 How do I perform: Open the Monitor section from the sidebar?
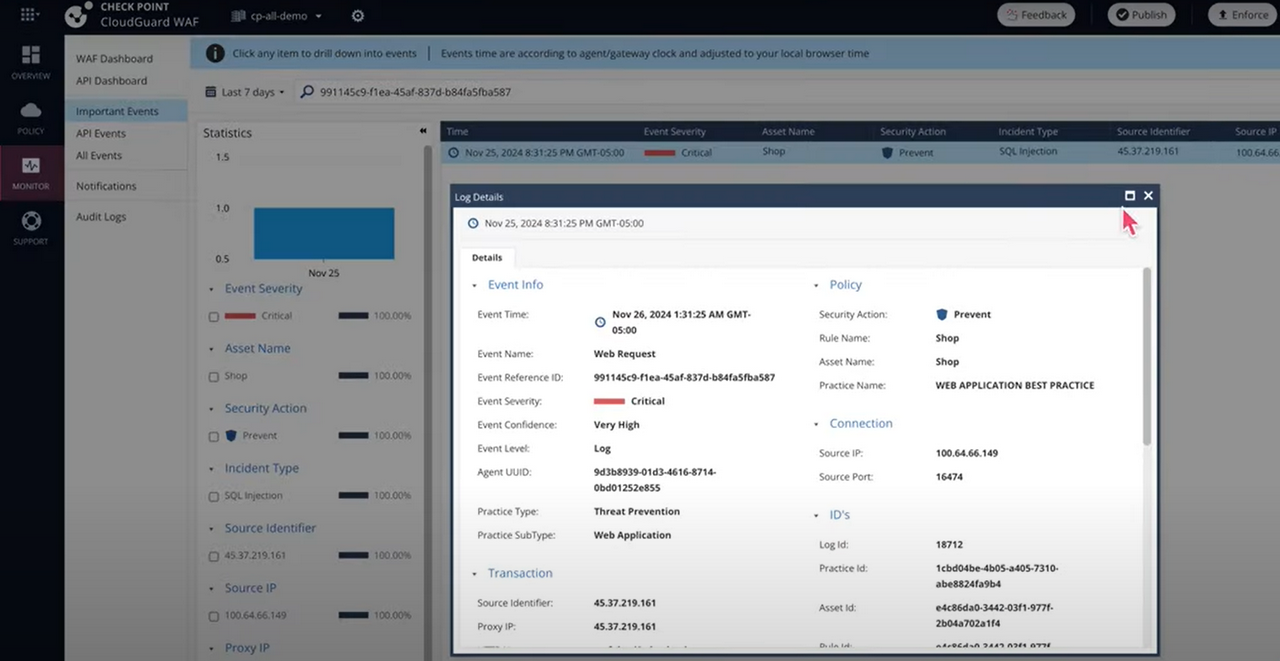30,172
